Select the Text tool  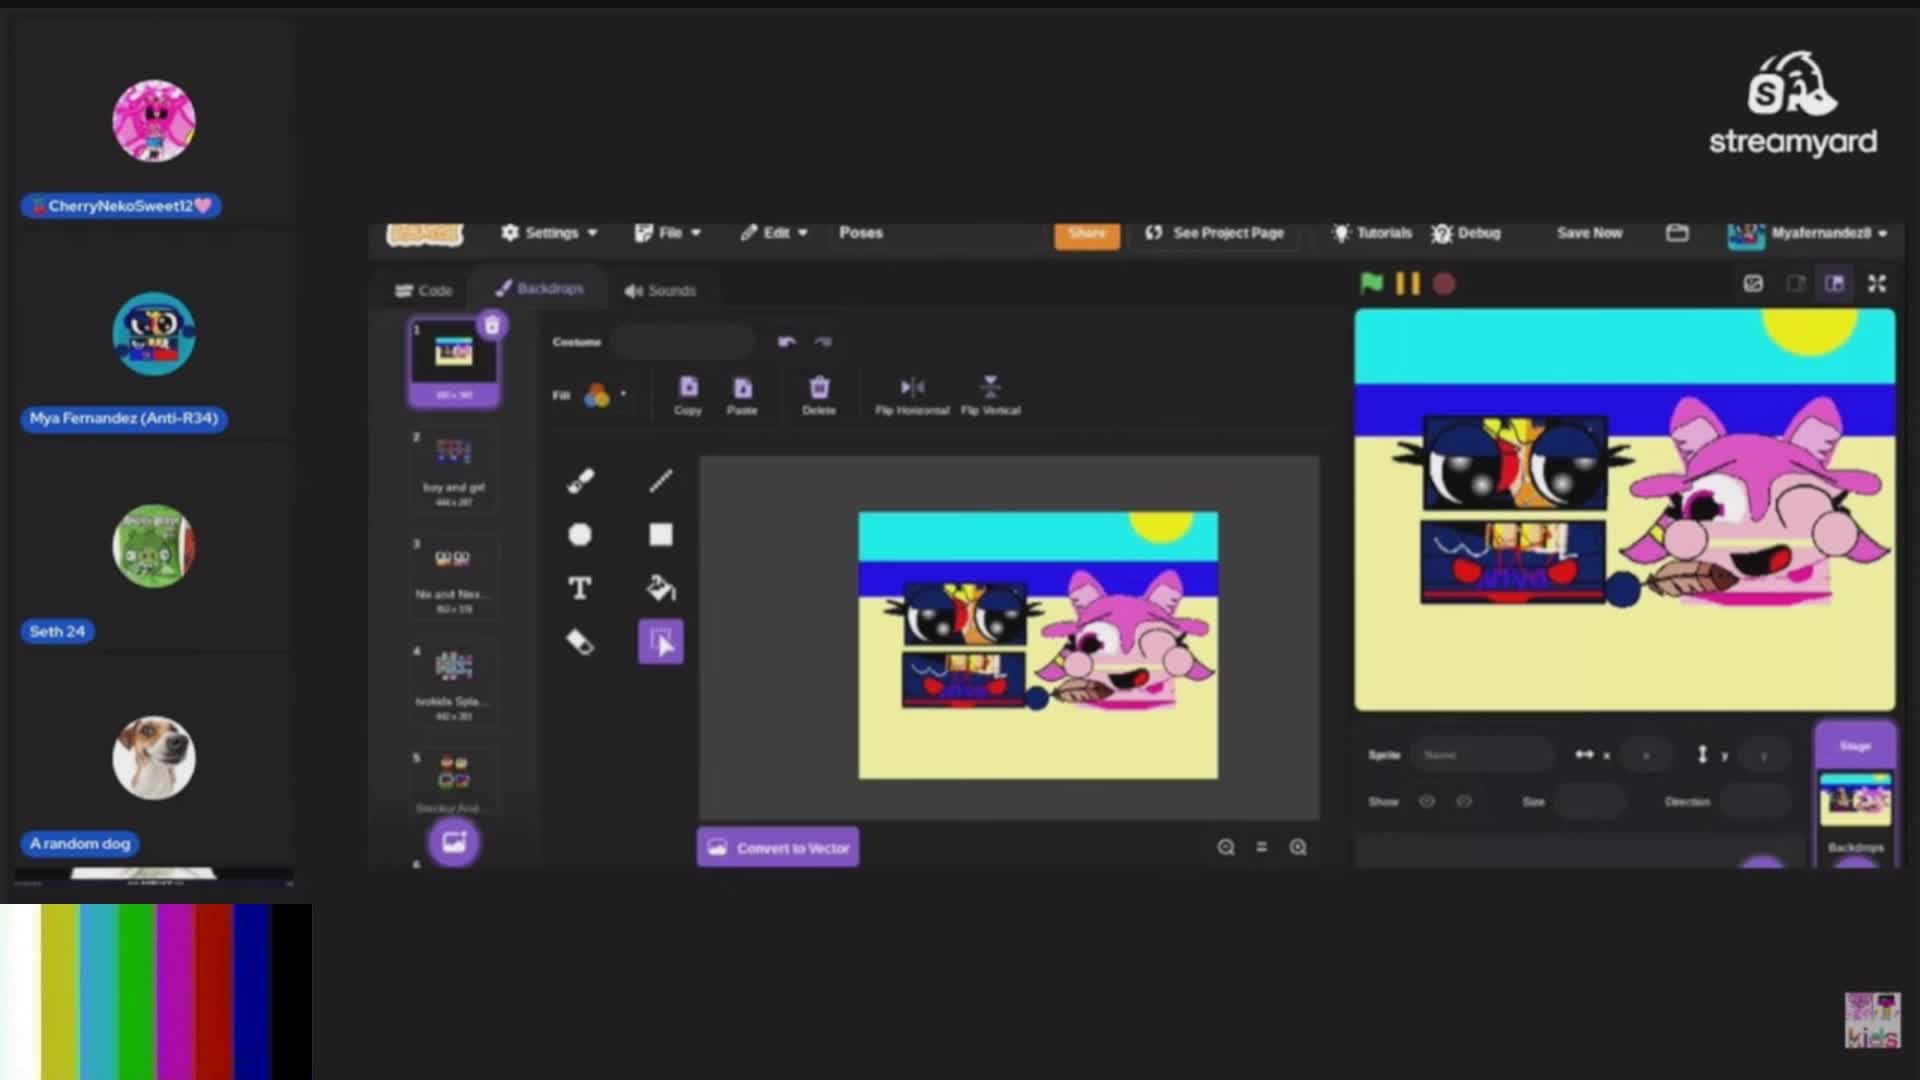pyautogui.click(x=580, y=588)
